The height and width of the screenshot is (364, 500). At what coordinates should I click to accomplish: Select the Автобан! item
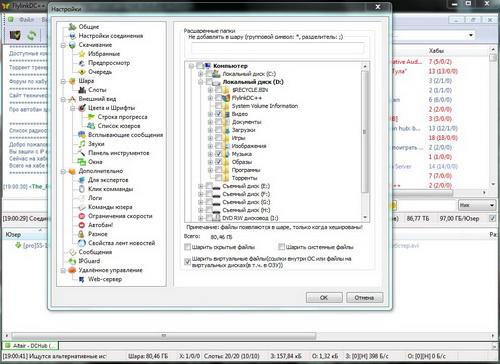(x=100, y=225)
